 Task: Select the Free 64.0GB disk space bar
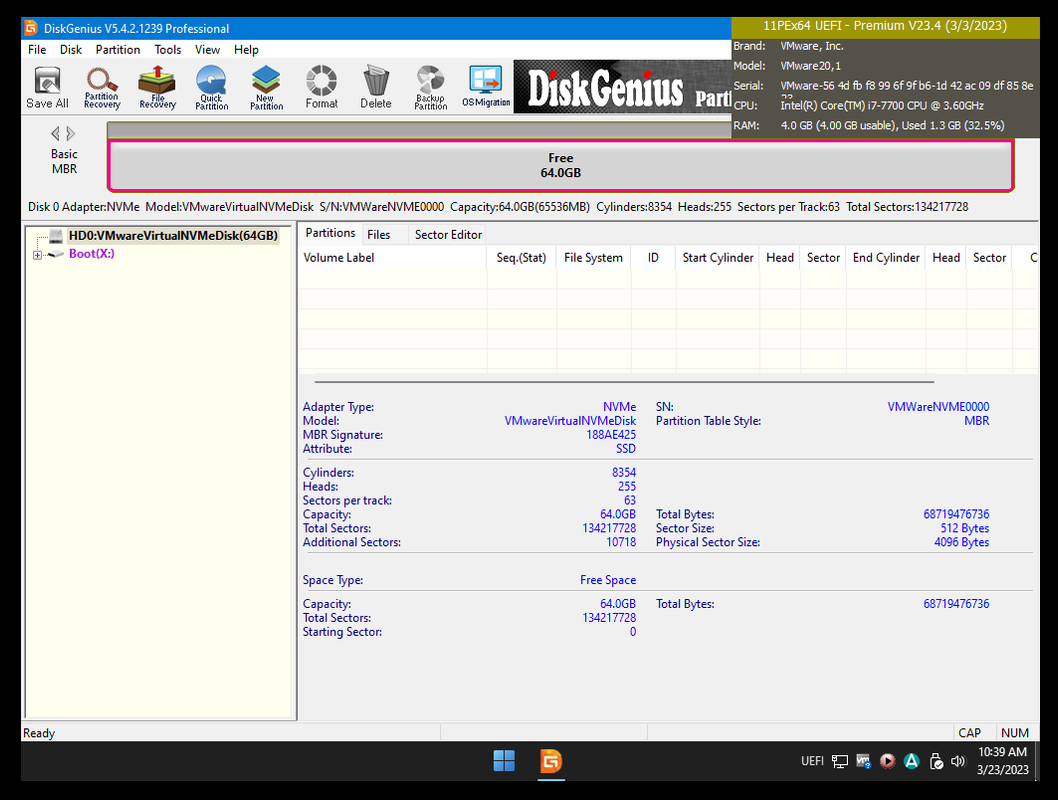[561, 165]
